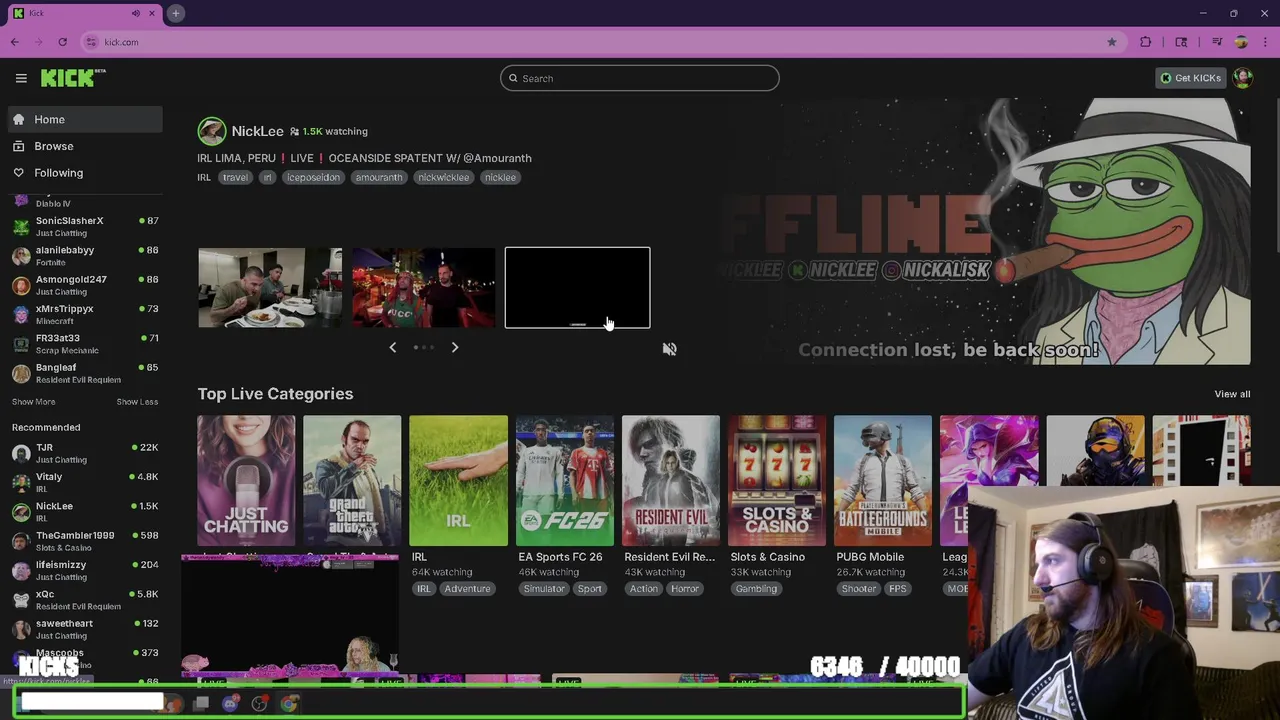Expand Show More followed channels

33,402
